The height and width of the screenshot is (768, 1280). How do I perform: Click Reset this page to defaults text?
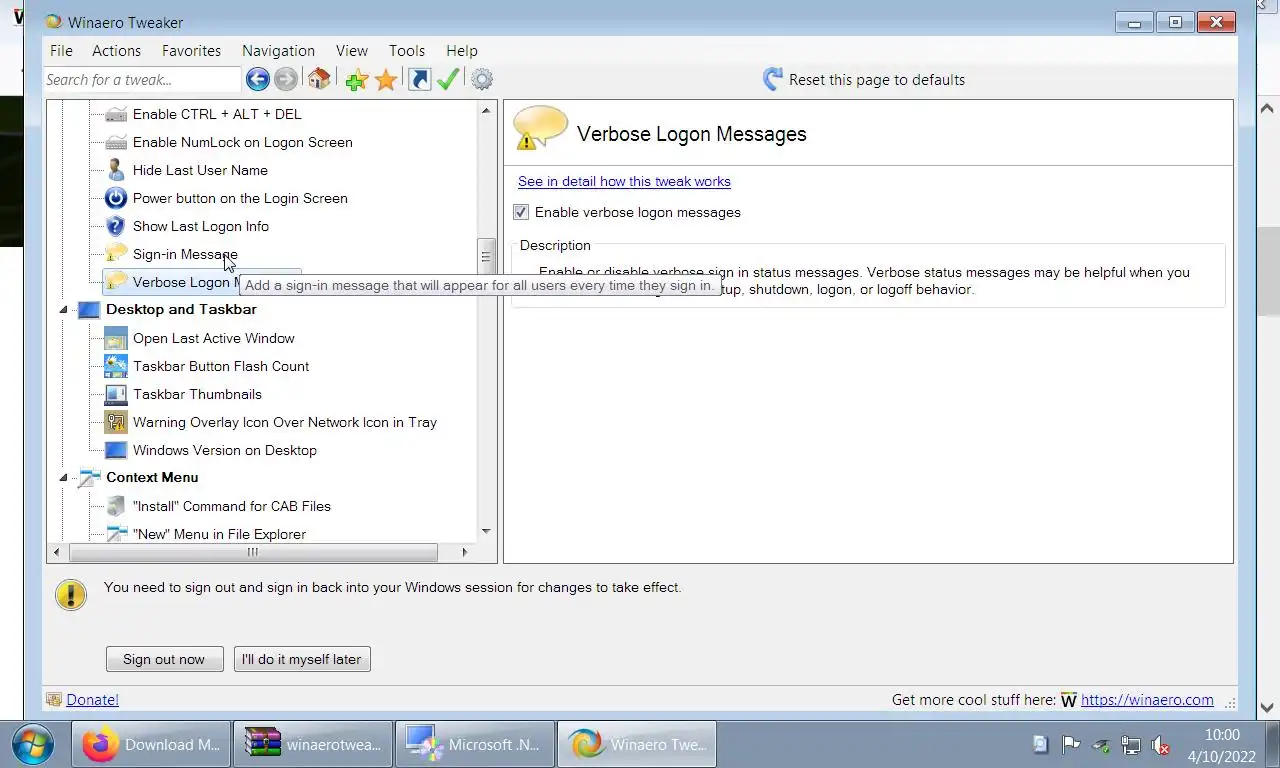(x=877, y=80)
